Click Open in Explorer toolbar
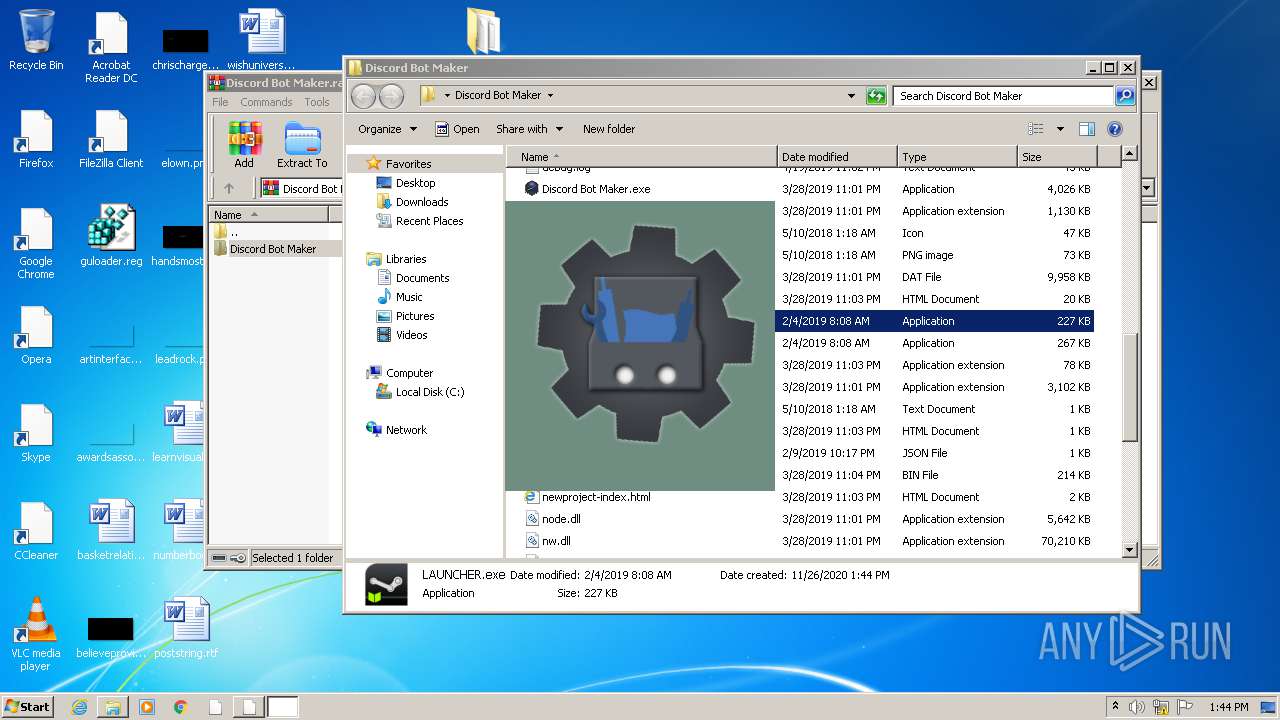The height and width of the screenshot is (720, 1280). (457, 129)
